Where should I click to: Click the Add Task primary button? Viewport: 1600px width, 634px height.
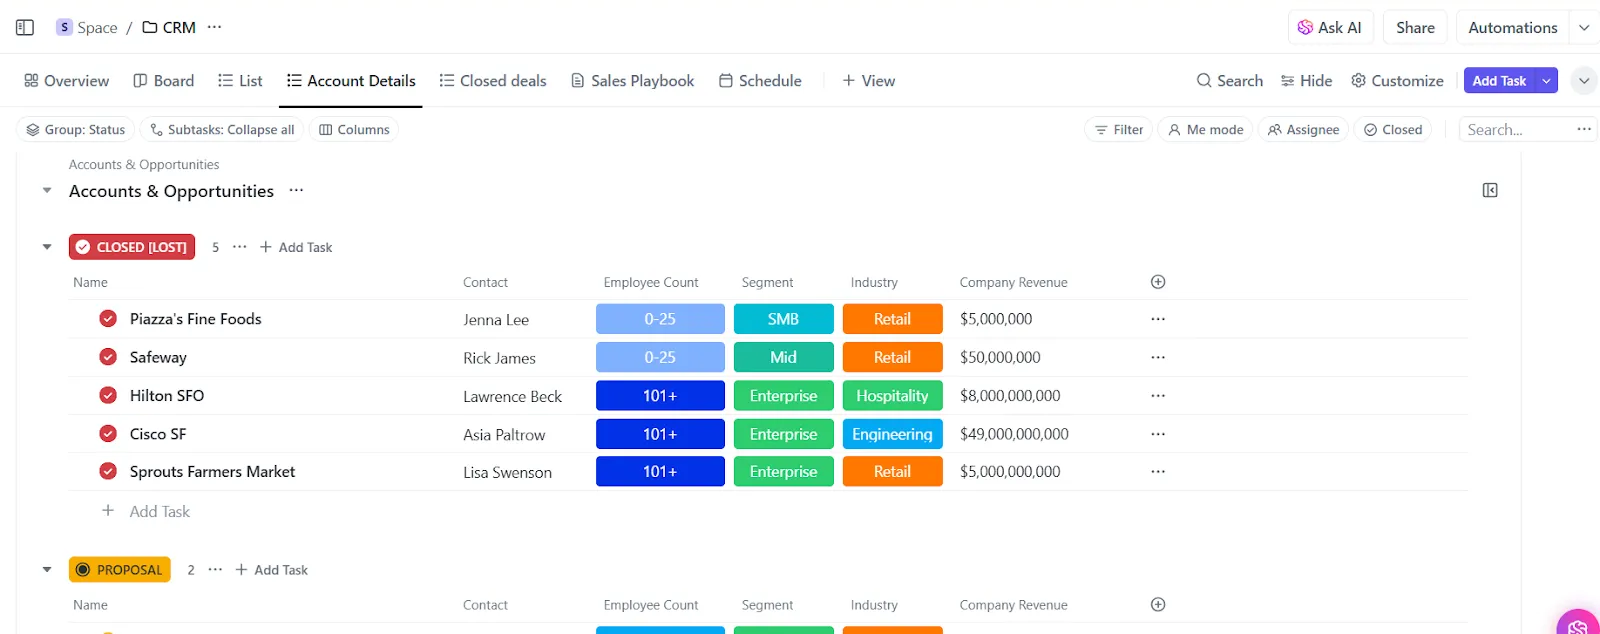pyautogui.click(x=1499, y=81)
